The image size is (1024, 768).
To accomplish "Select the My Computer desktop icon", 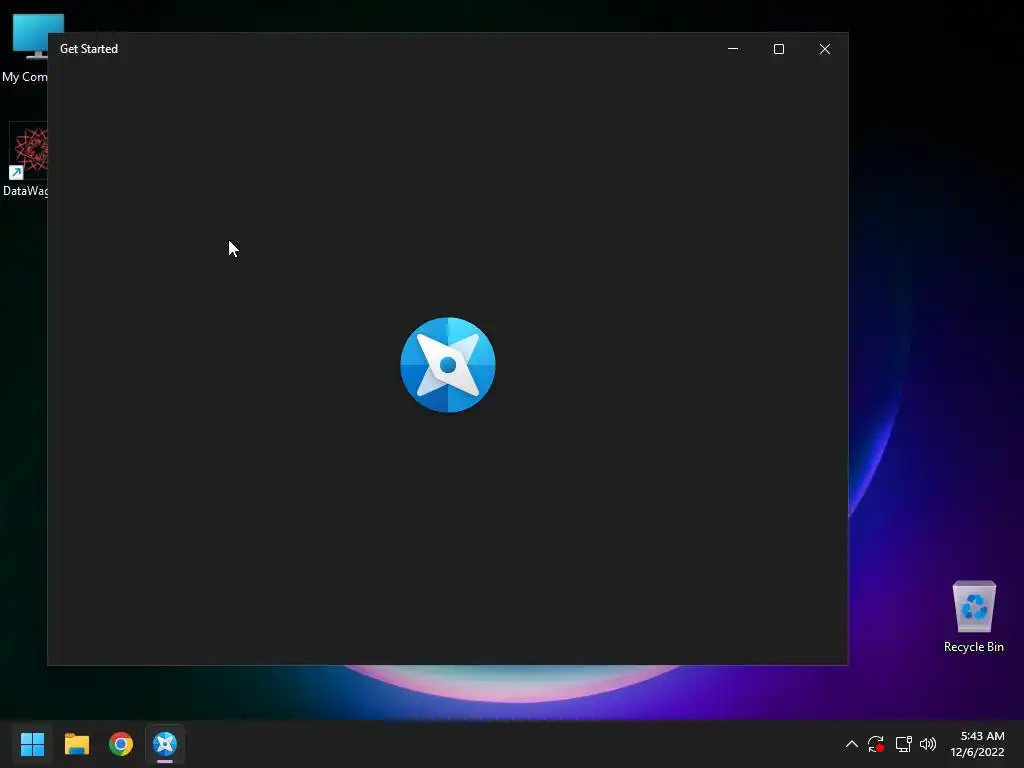I will 25,48.
